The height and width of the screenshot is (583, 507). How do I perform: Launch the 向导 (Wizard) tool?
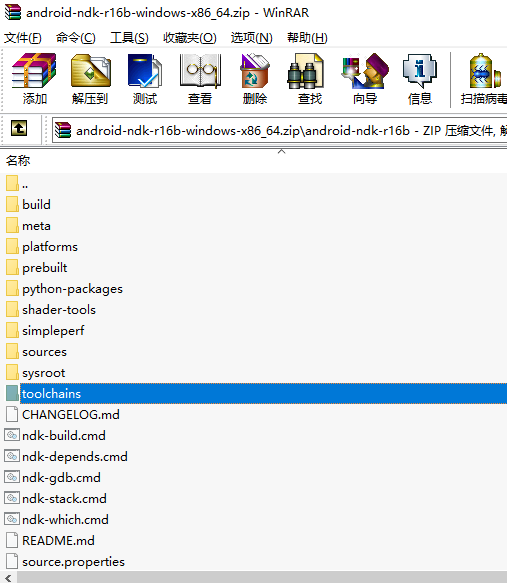[x=365, y=79]
